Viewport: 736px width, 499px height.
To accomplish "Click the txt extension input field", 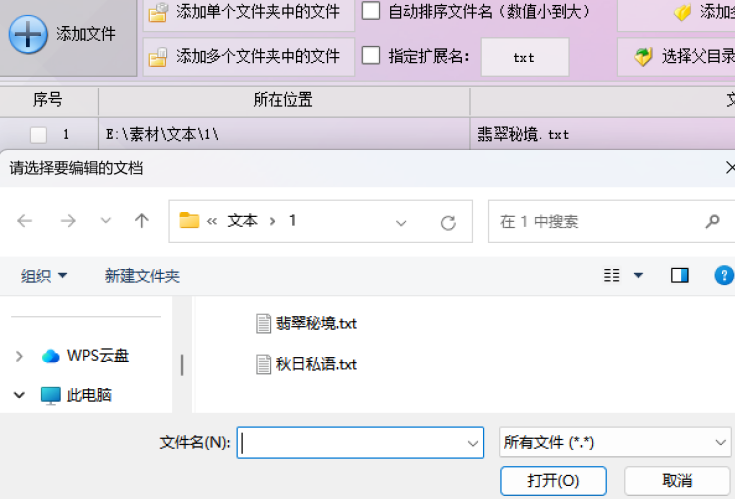I will [x=525, y=57].
